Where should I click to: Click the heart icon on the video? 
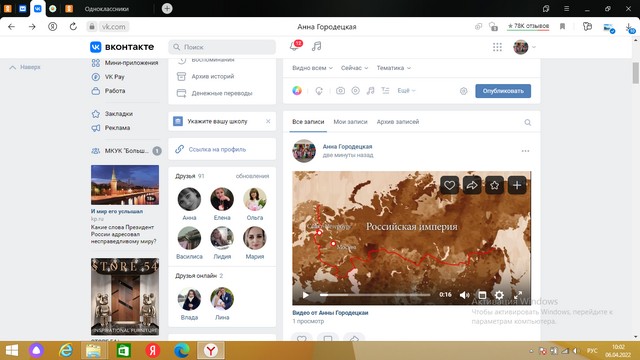pyautogui.click(x=449, y=185)
